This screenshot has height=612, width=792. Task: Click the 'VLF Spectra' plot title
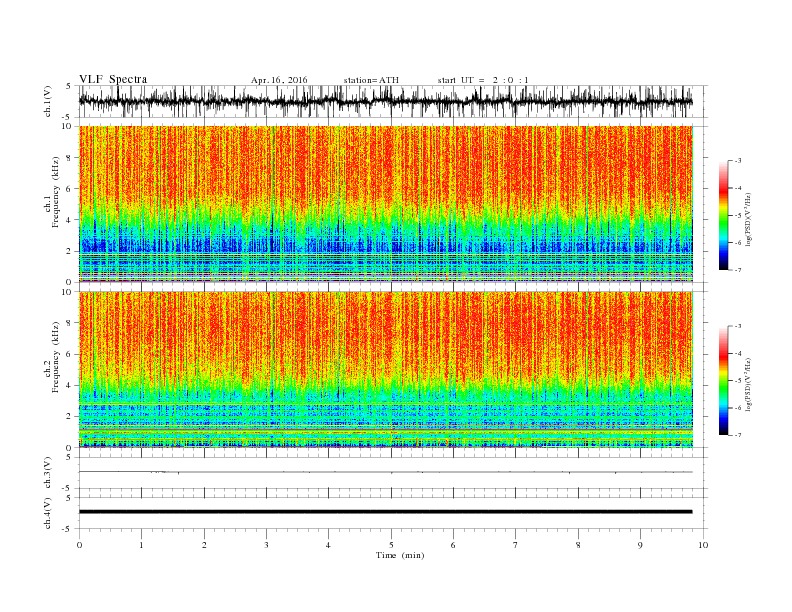point(113,79)
